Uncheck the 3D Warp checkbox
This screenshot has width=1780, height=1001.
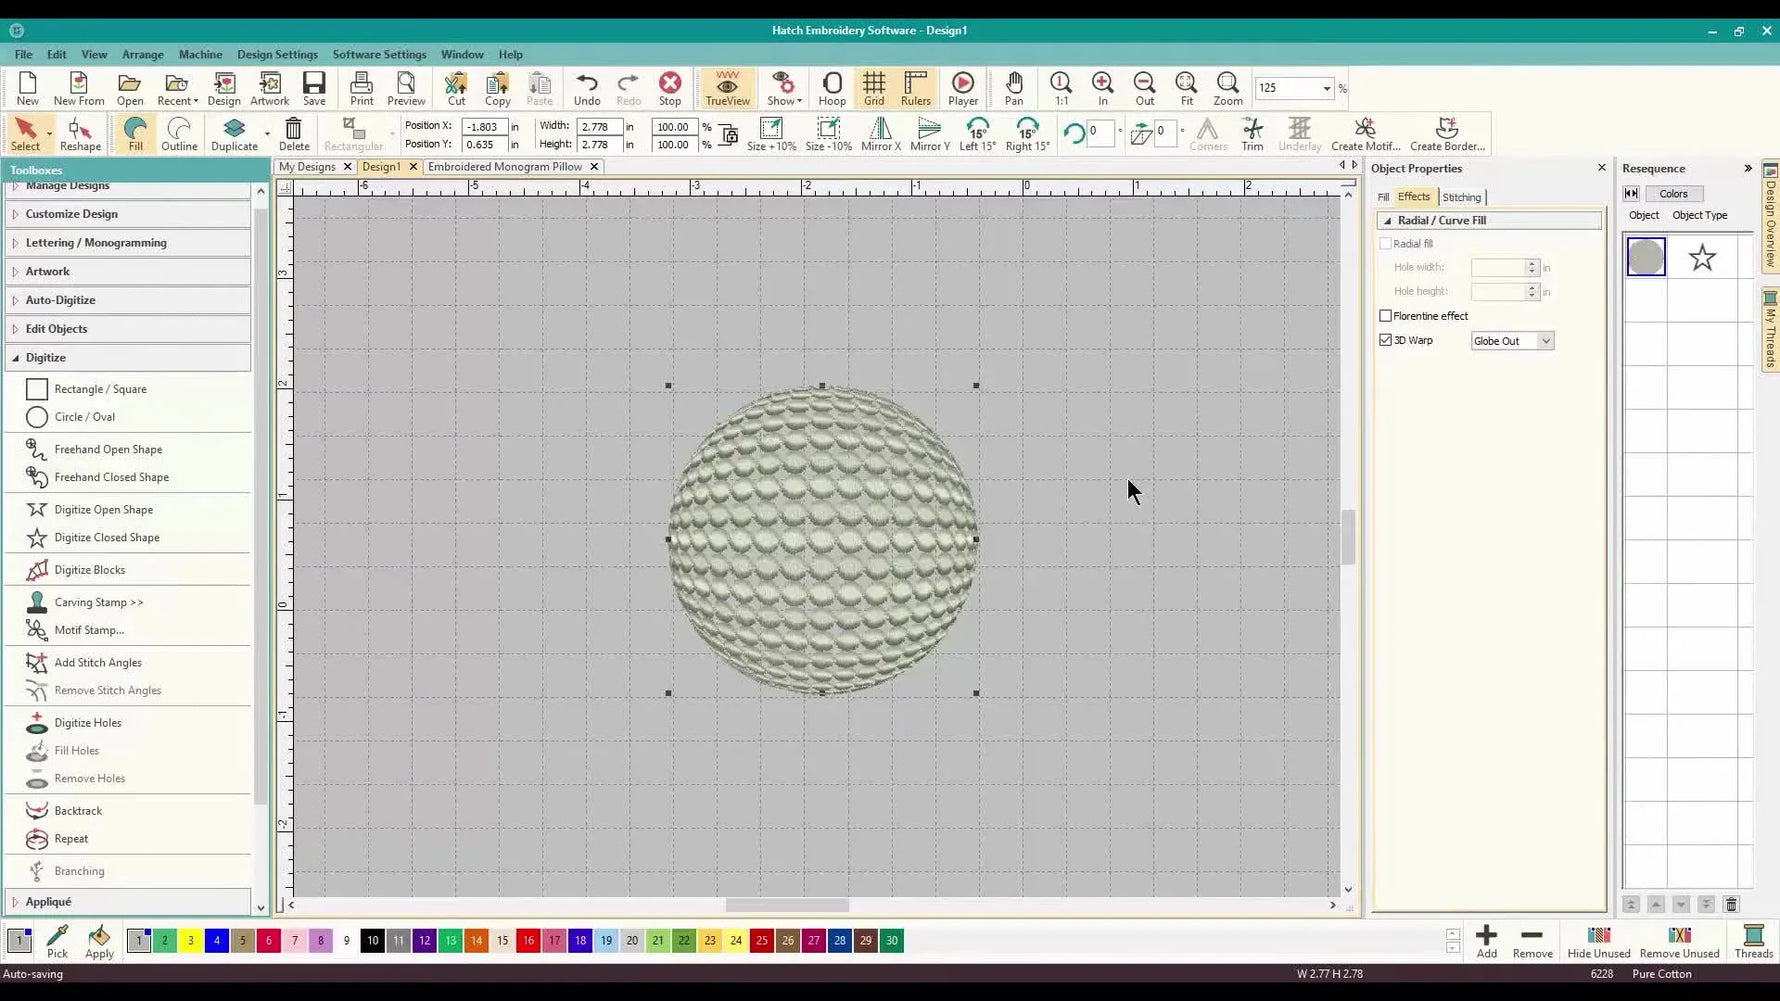pyautogui.click(x=1385, y=340)
